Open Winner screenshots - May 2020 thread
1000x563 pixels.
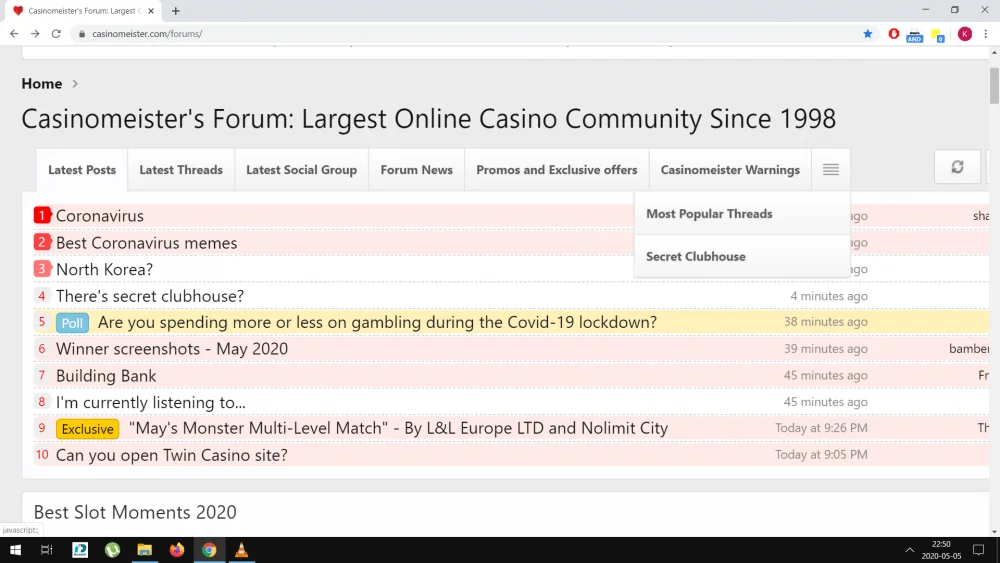172,349
